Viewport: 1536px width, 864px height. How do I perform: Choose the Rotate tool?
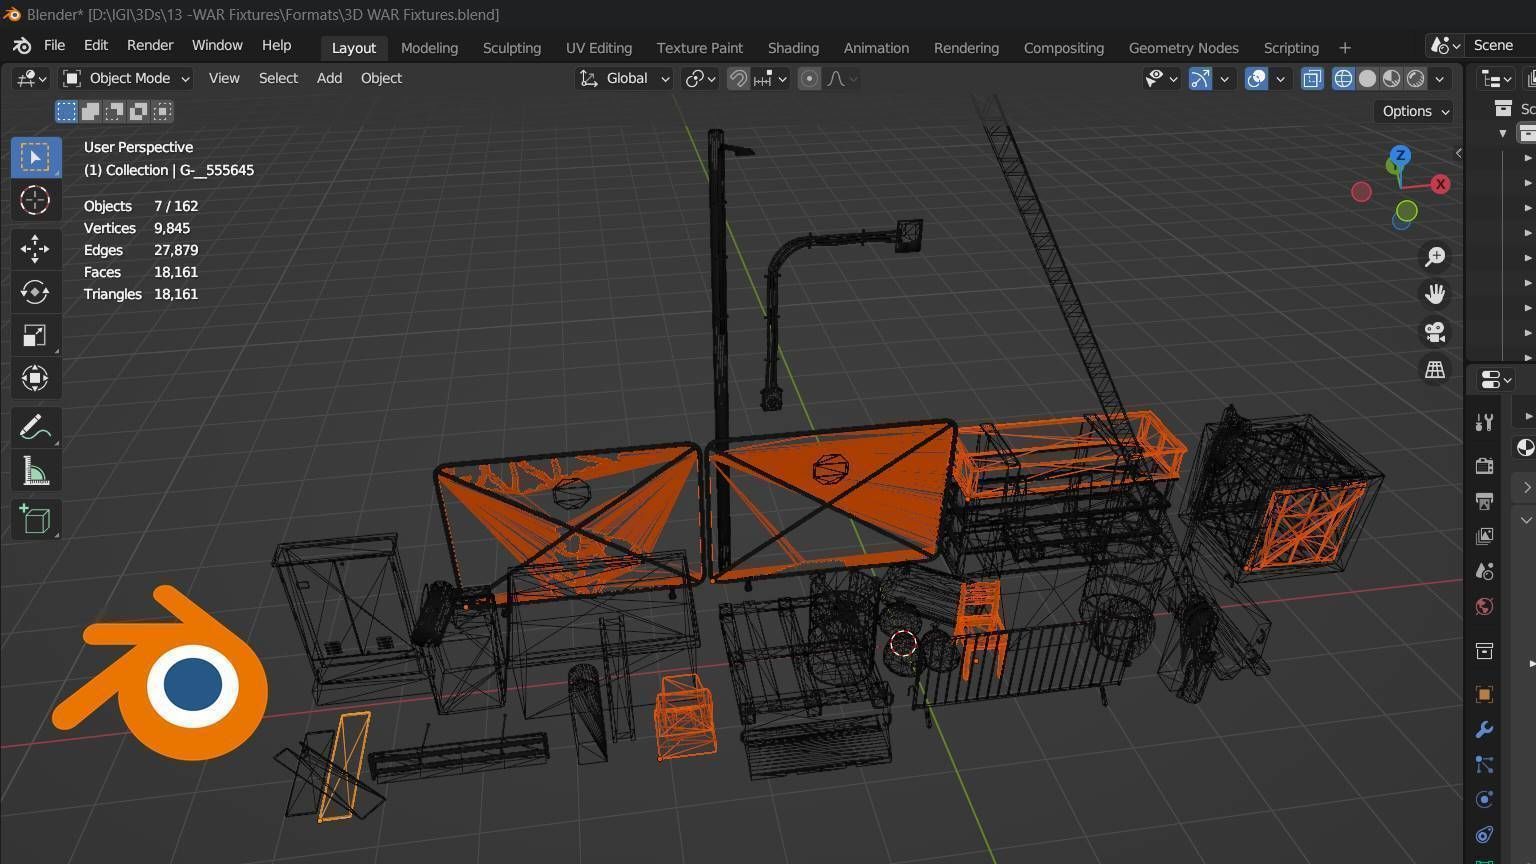click(35, 292)
